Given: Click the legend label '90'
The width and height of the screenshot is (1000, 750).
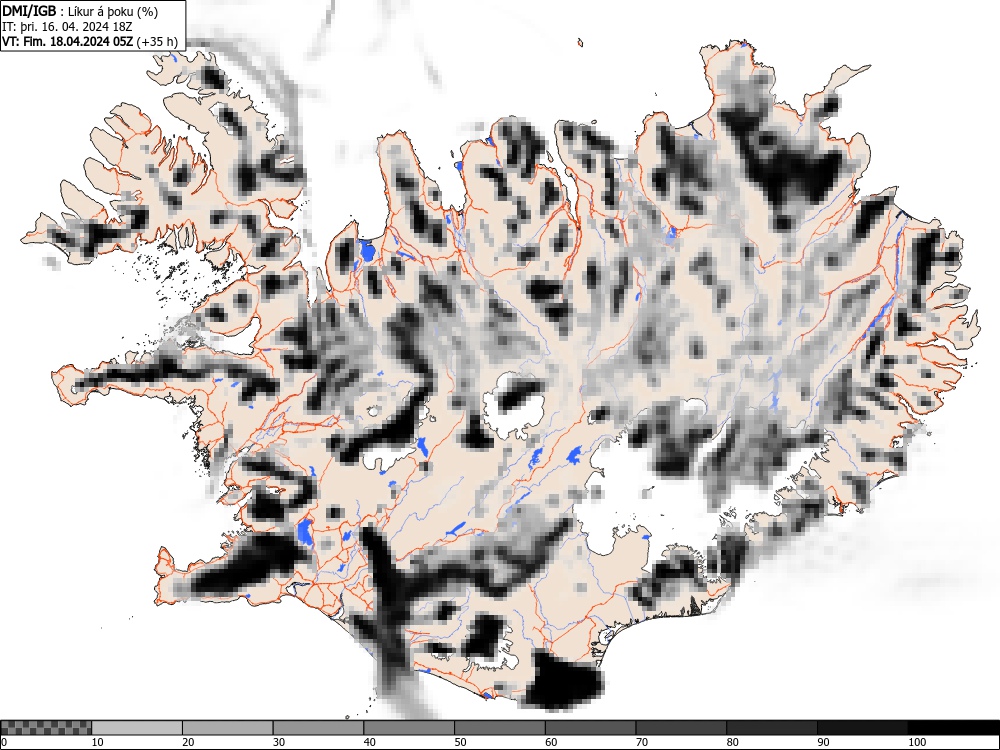Looking at the screenshot, I should pos(822,742).
